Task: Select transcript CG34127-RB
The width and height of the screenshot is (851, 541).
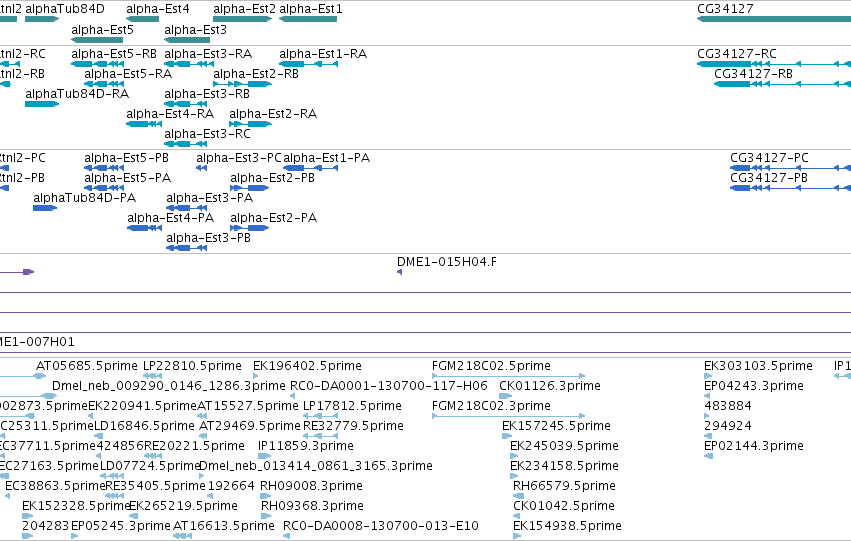Action: (783, 84)
